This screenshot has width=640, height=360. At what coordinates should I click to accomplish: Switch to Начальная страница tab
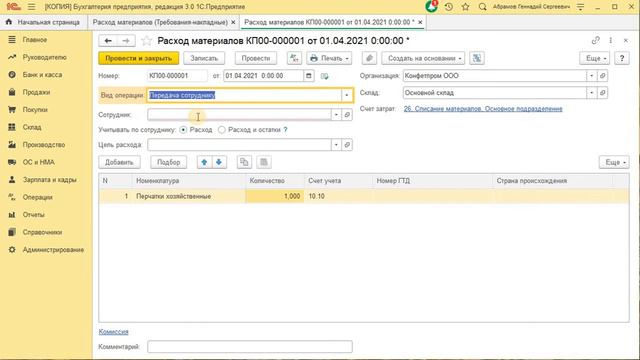(x=44, y=22)
